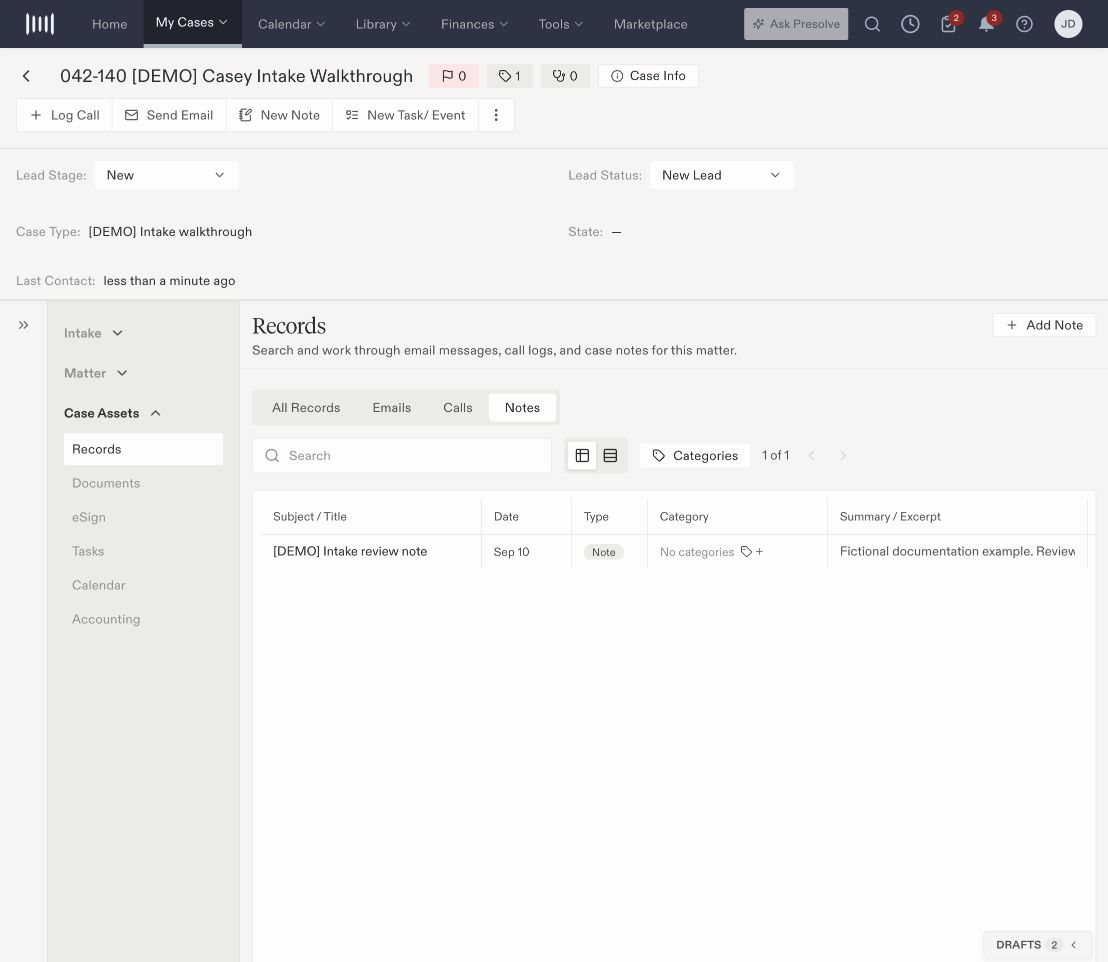The image size is (1108, 962).
Task: Open the Lead Stage dropdown
Action: point(166,175)
